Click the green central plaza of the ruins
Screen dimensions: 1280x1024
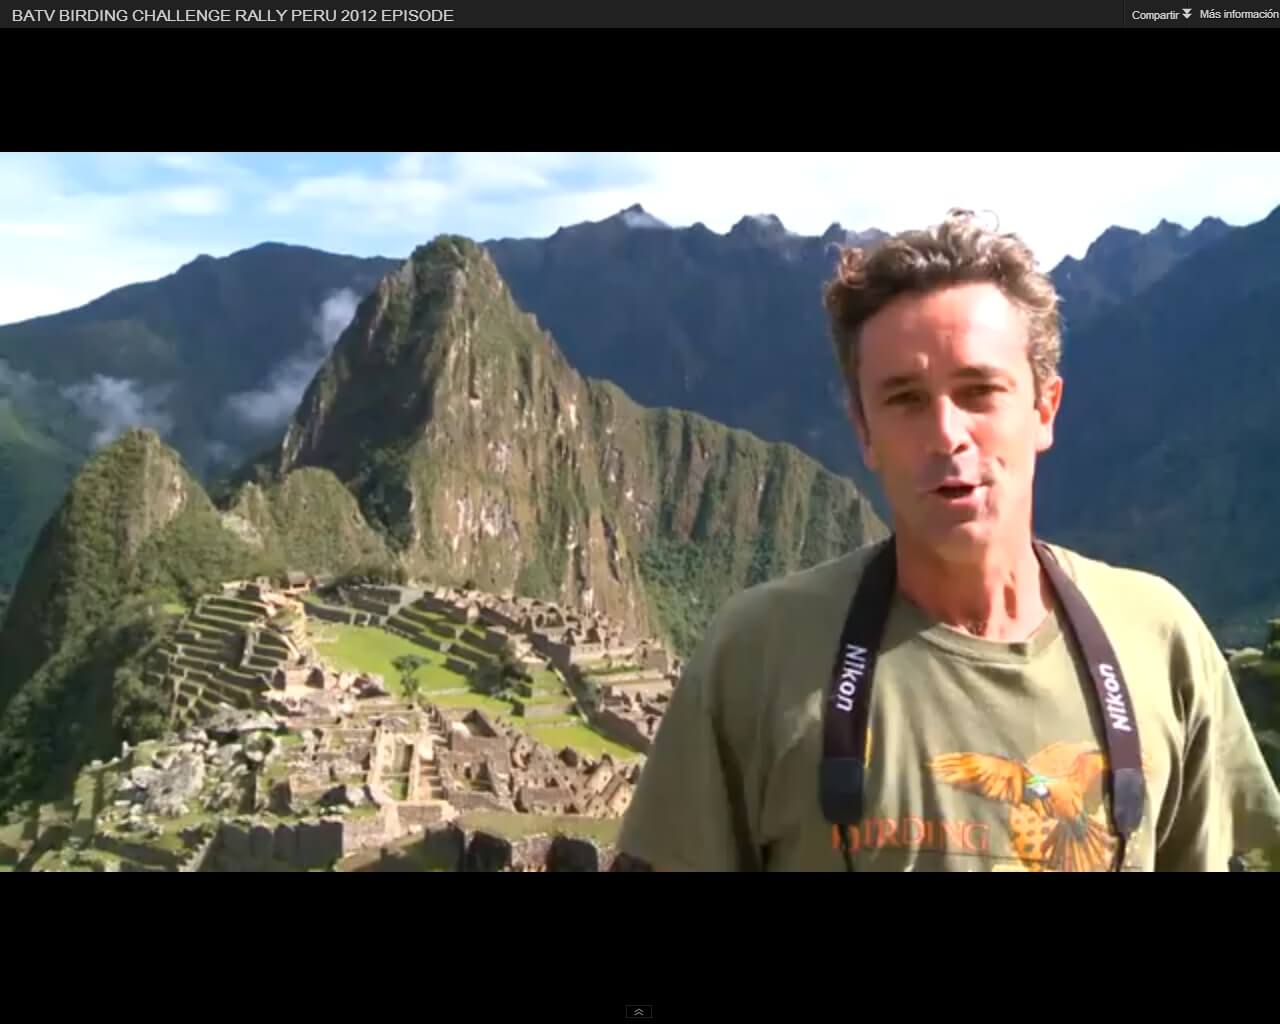tap(370, 650)
